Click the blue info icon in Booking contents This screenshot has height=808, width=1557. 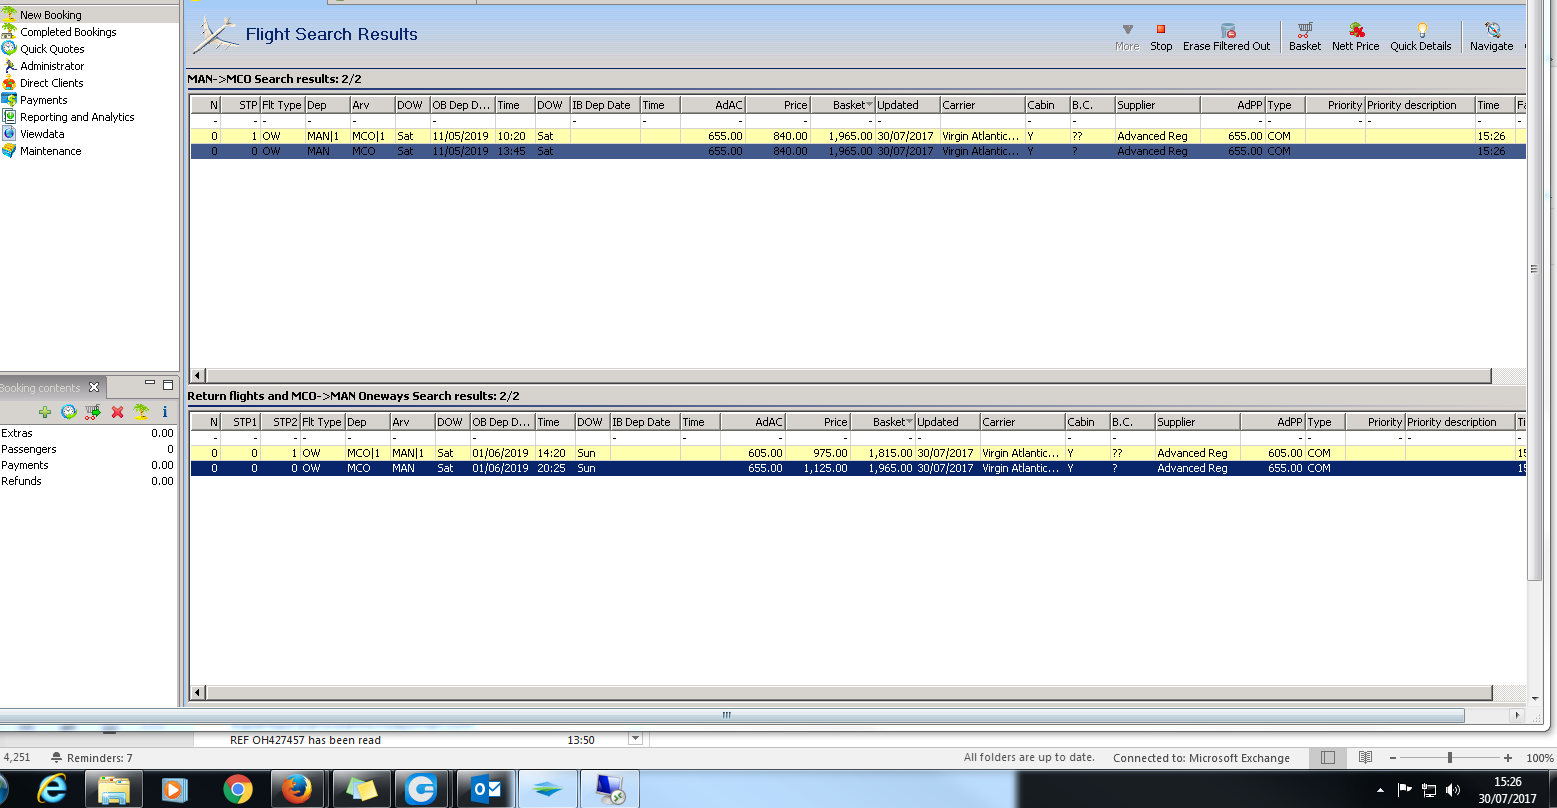[165, 412]
